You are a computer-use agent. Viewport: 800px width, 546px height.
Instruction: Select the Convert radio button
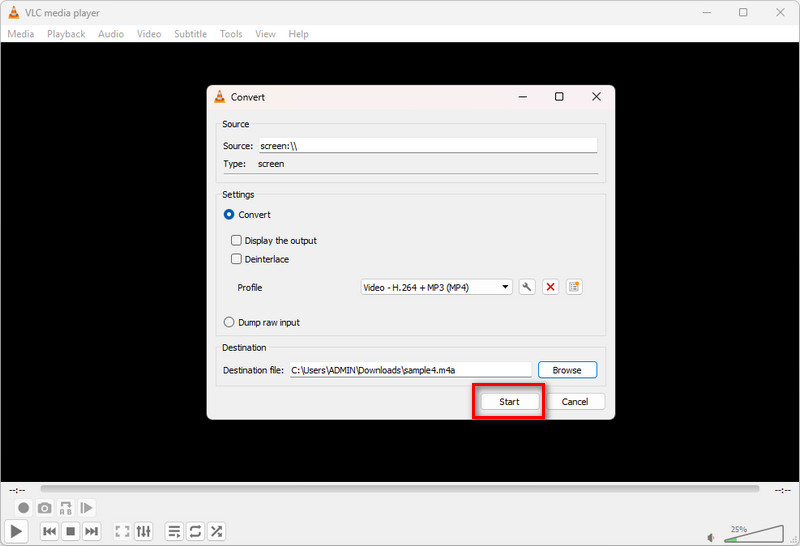pyautogui.click(x=229, y=214)
